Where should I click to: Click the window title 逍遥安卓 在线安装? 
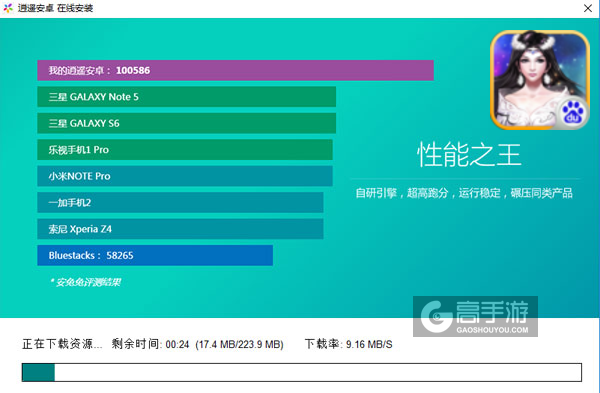(x=55, y=8)
